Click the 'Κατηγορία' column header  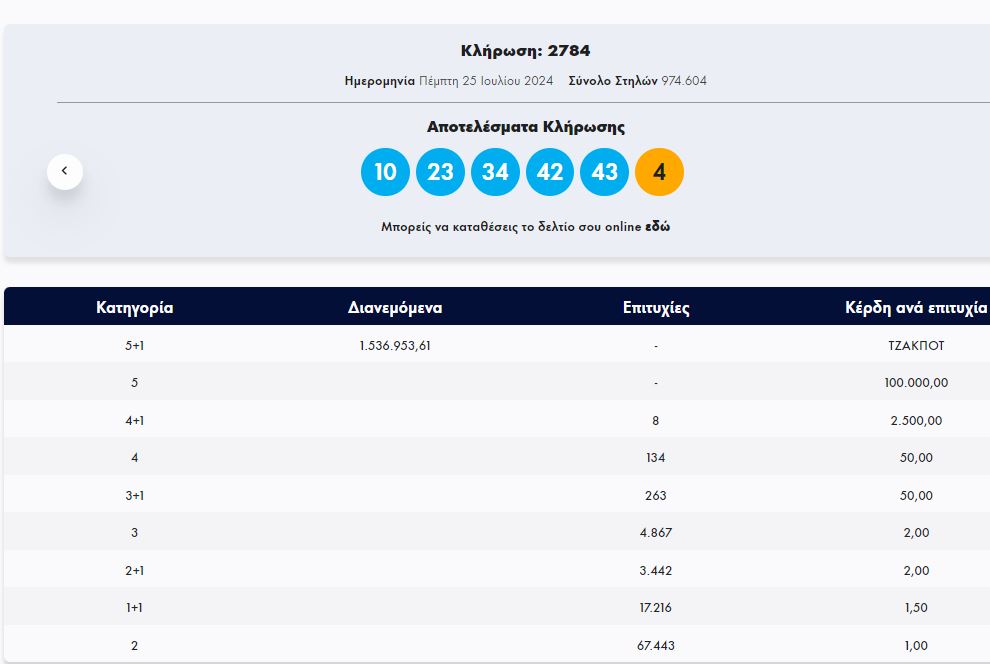(135, 308)
